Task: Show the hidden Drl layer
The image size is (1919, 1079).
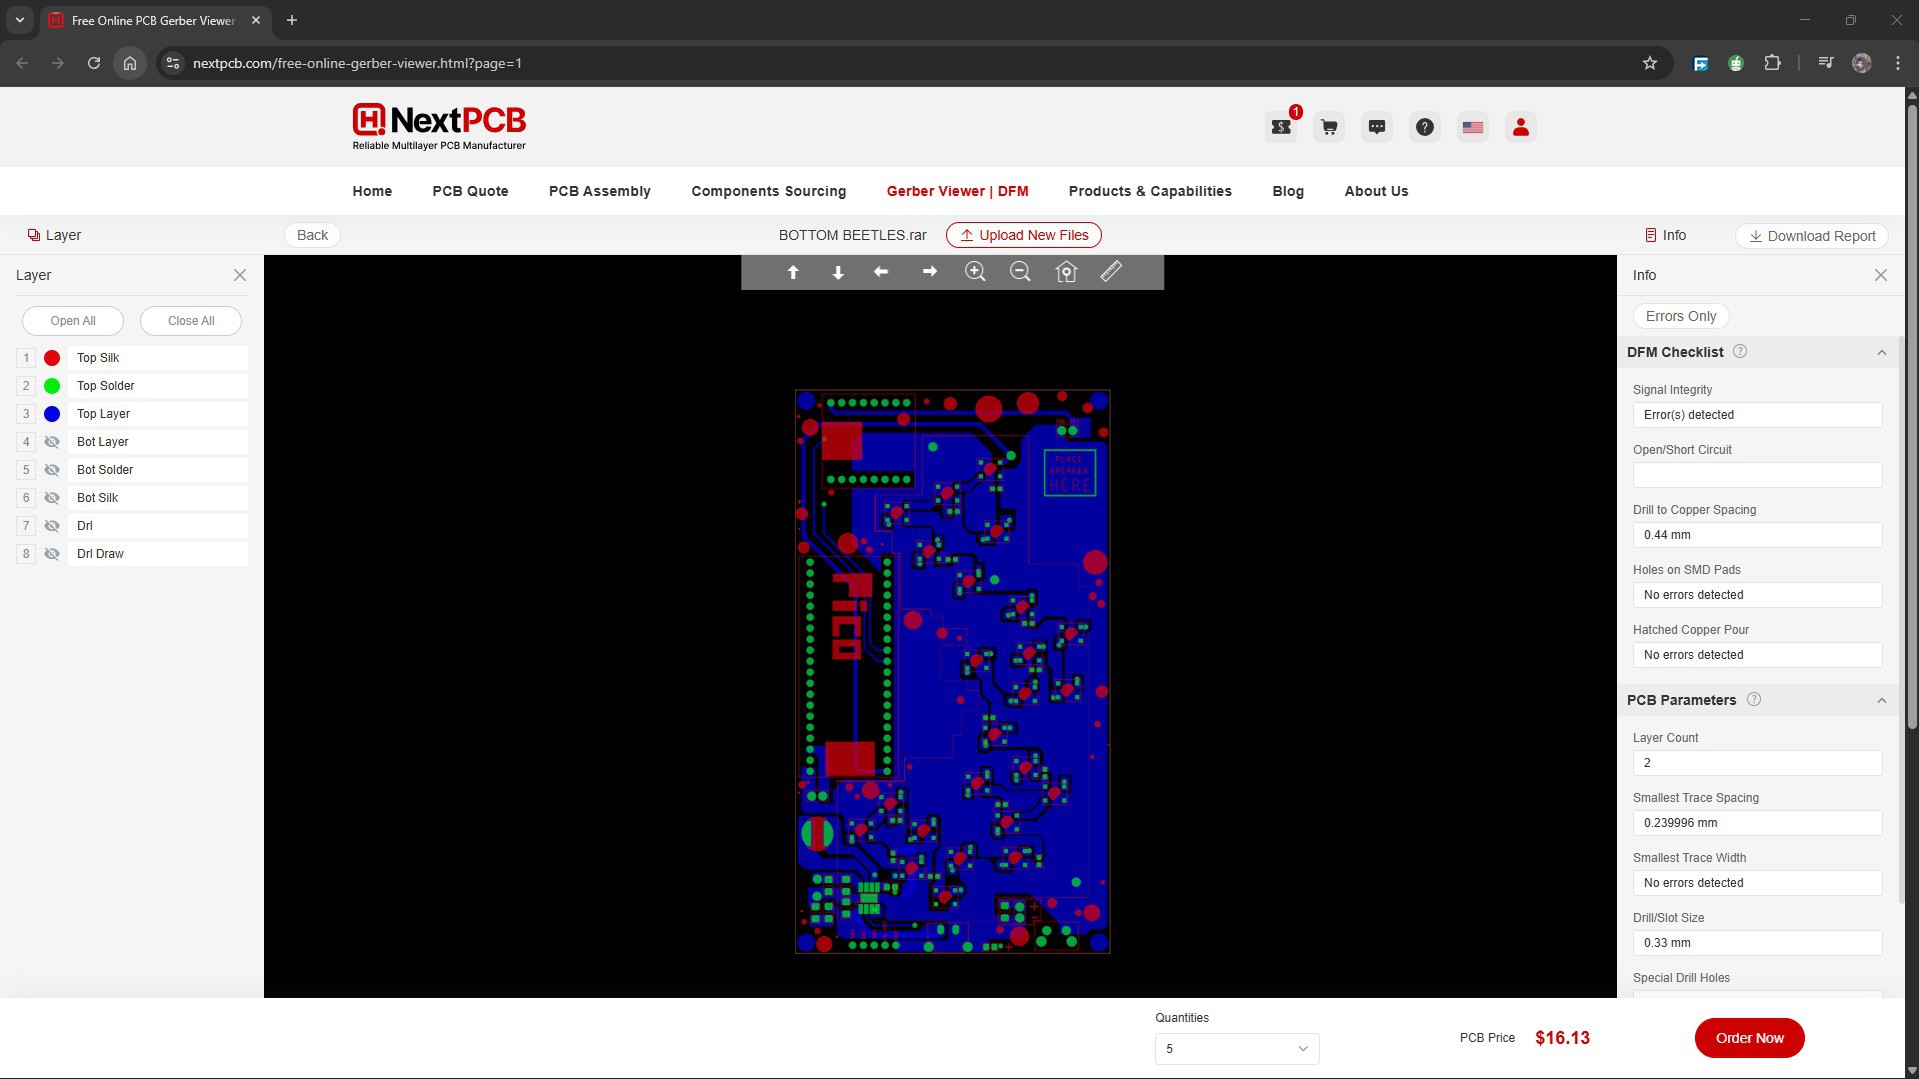Action: tap(52, 526)
